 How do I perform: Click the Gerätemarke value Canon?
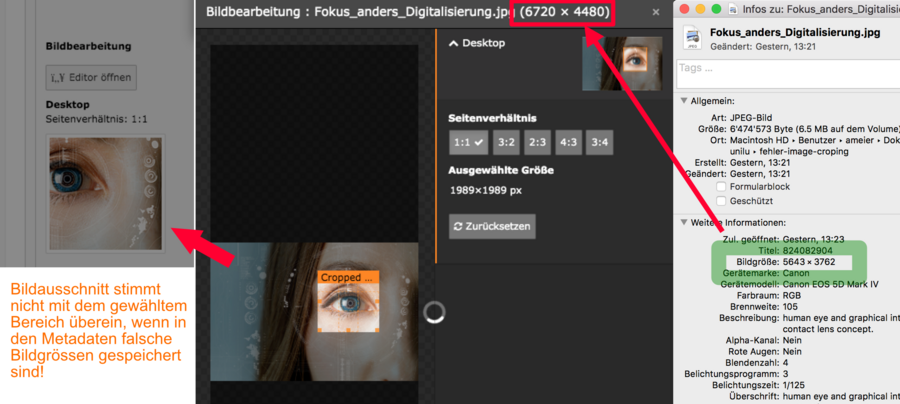point(796,273)
